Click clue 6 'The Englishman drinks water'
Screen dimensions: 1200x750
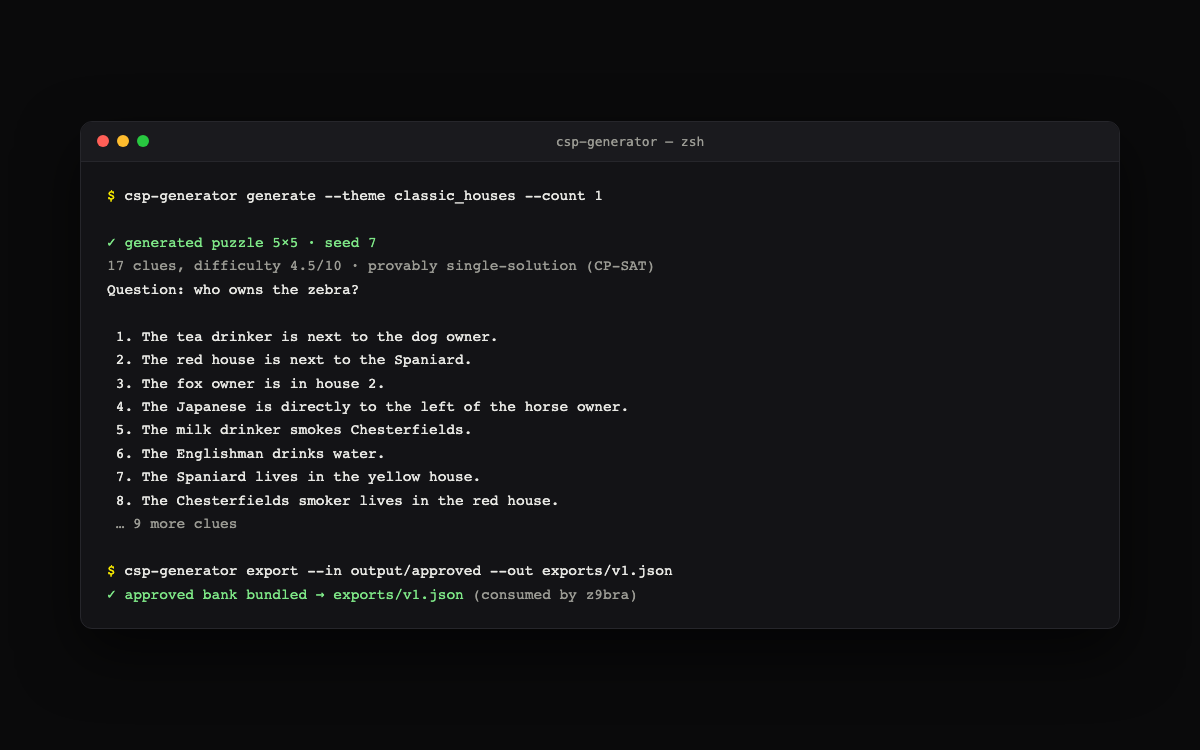250,454
